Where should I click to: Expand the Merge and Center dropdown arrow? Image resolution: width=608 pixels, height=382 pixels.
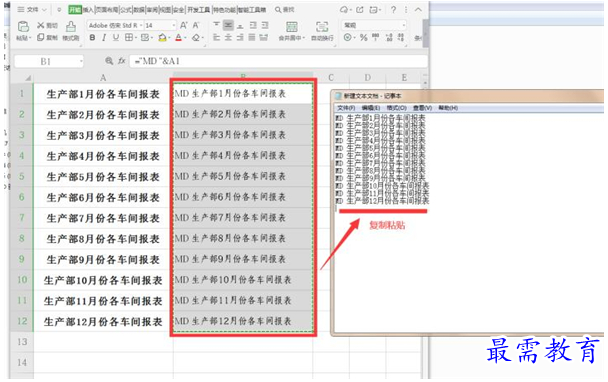click(x=304, y=38)
